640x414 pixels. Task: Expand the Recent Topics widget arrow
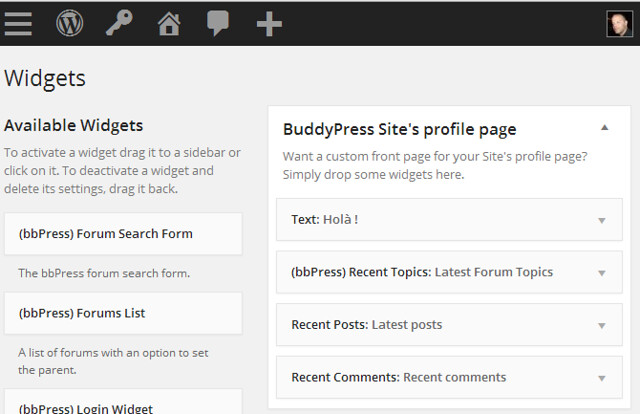pos(601,273)
